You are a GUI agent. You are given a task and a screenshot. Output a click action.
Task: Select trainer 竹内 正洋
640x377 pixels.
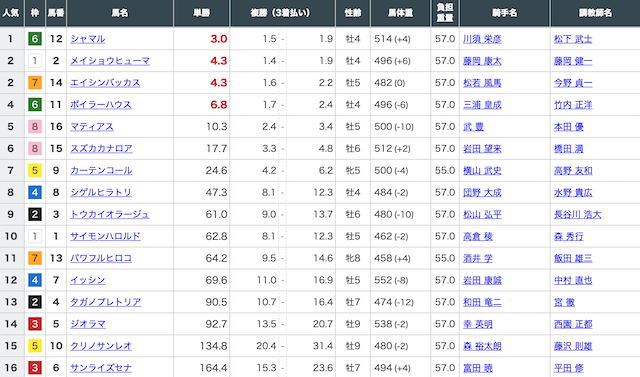click(x=573, y=105)
